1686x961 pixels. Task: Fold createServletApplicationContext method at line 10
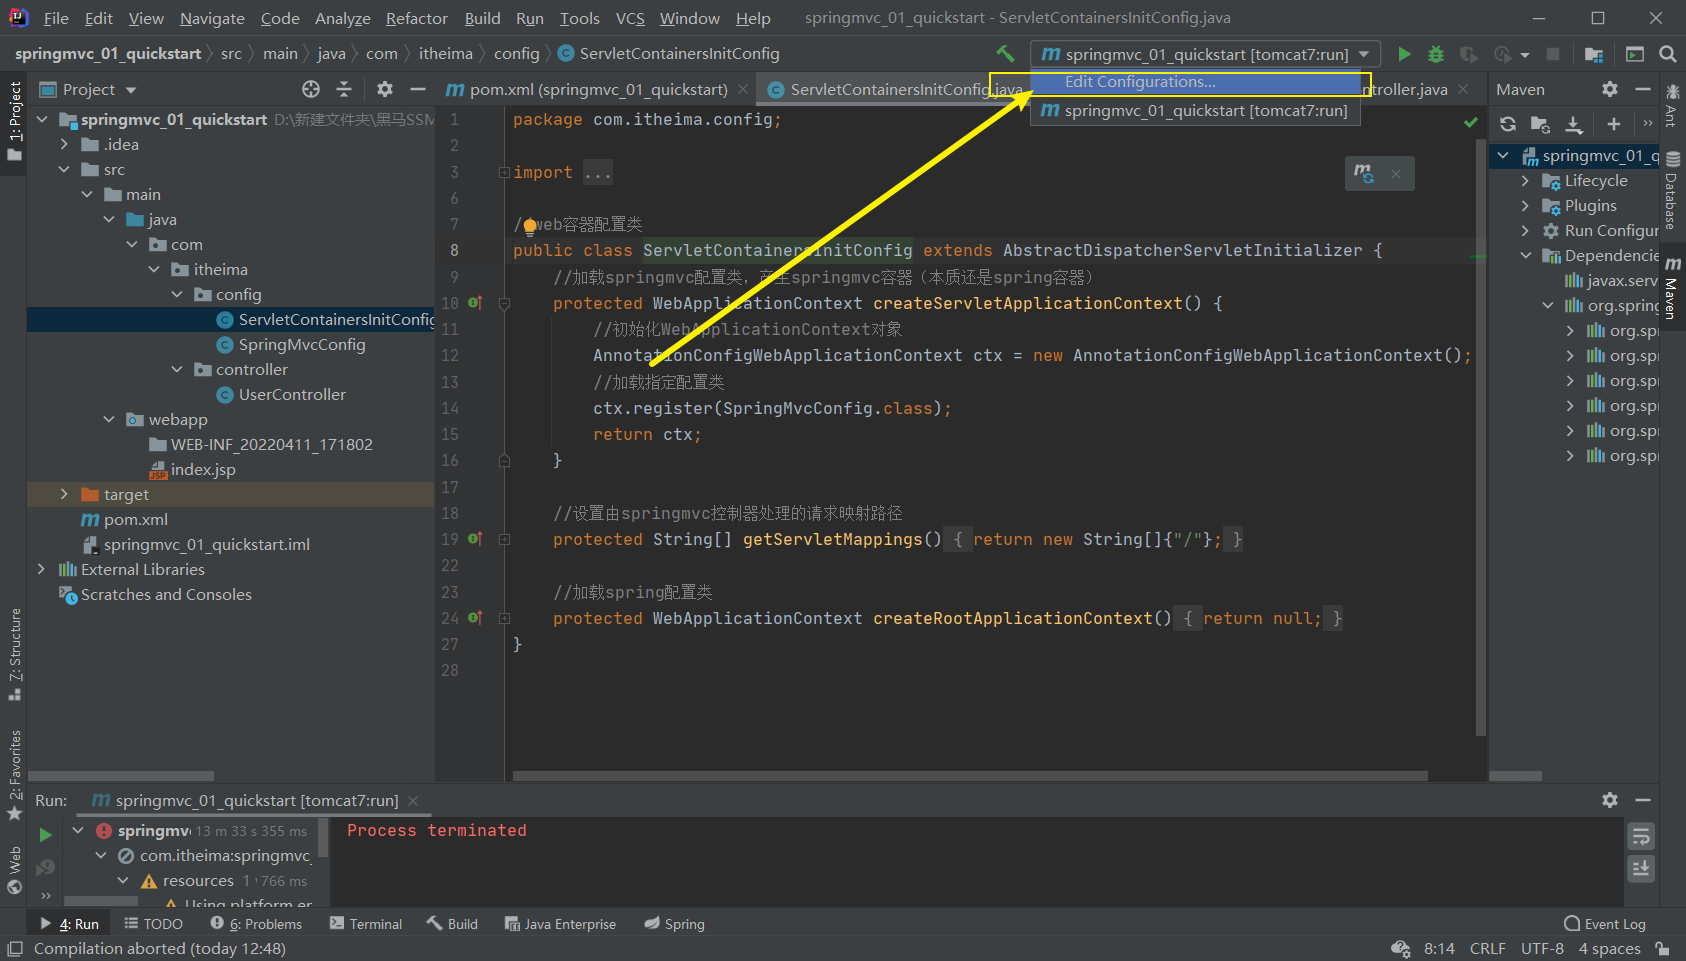click(504, 303)
